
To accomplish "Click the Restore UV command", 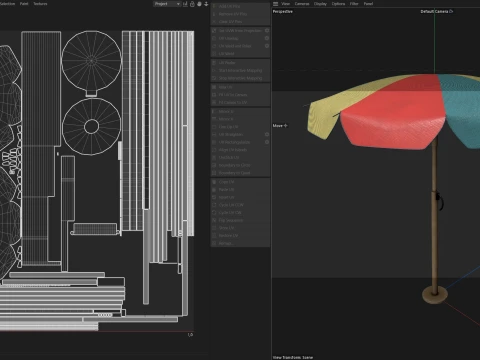I will 240,235.
